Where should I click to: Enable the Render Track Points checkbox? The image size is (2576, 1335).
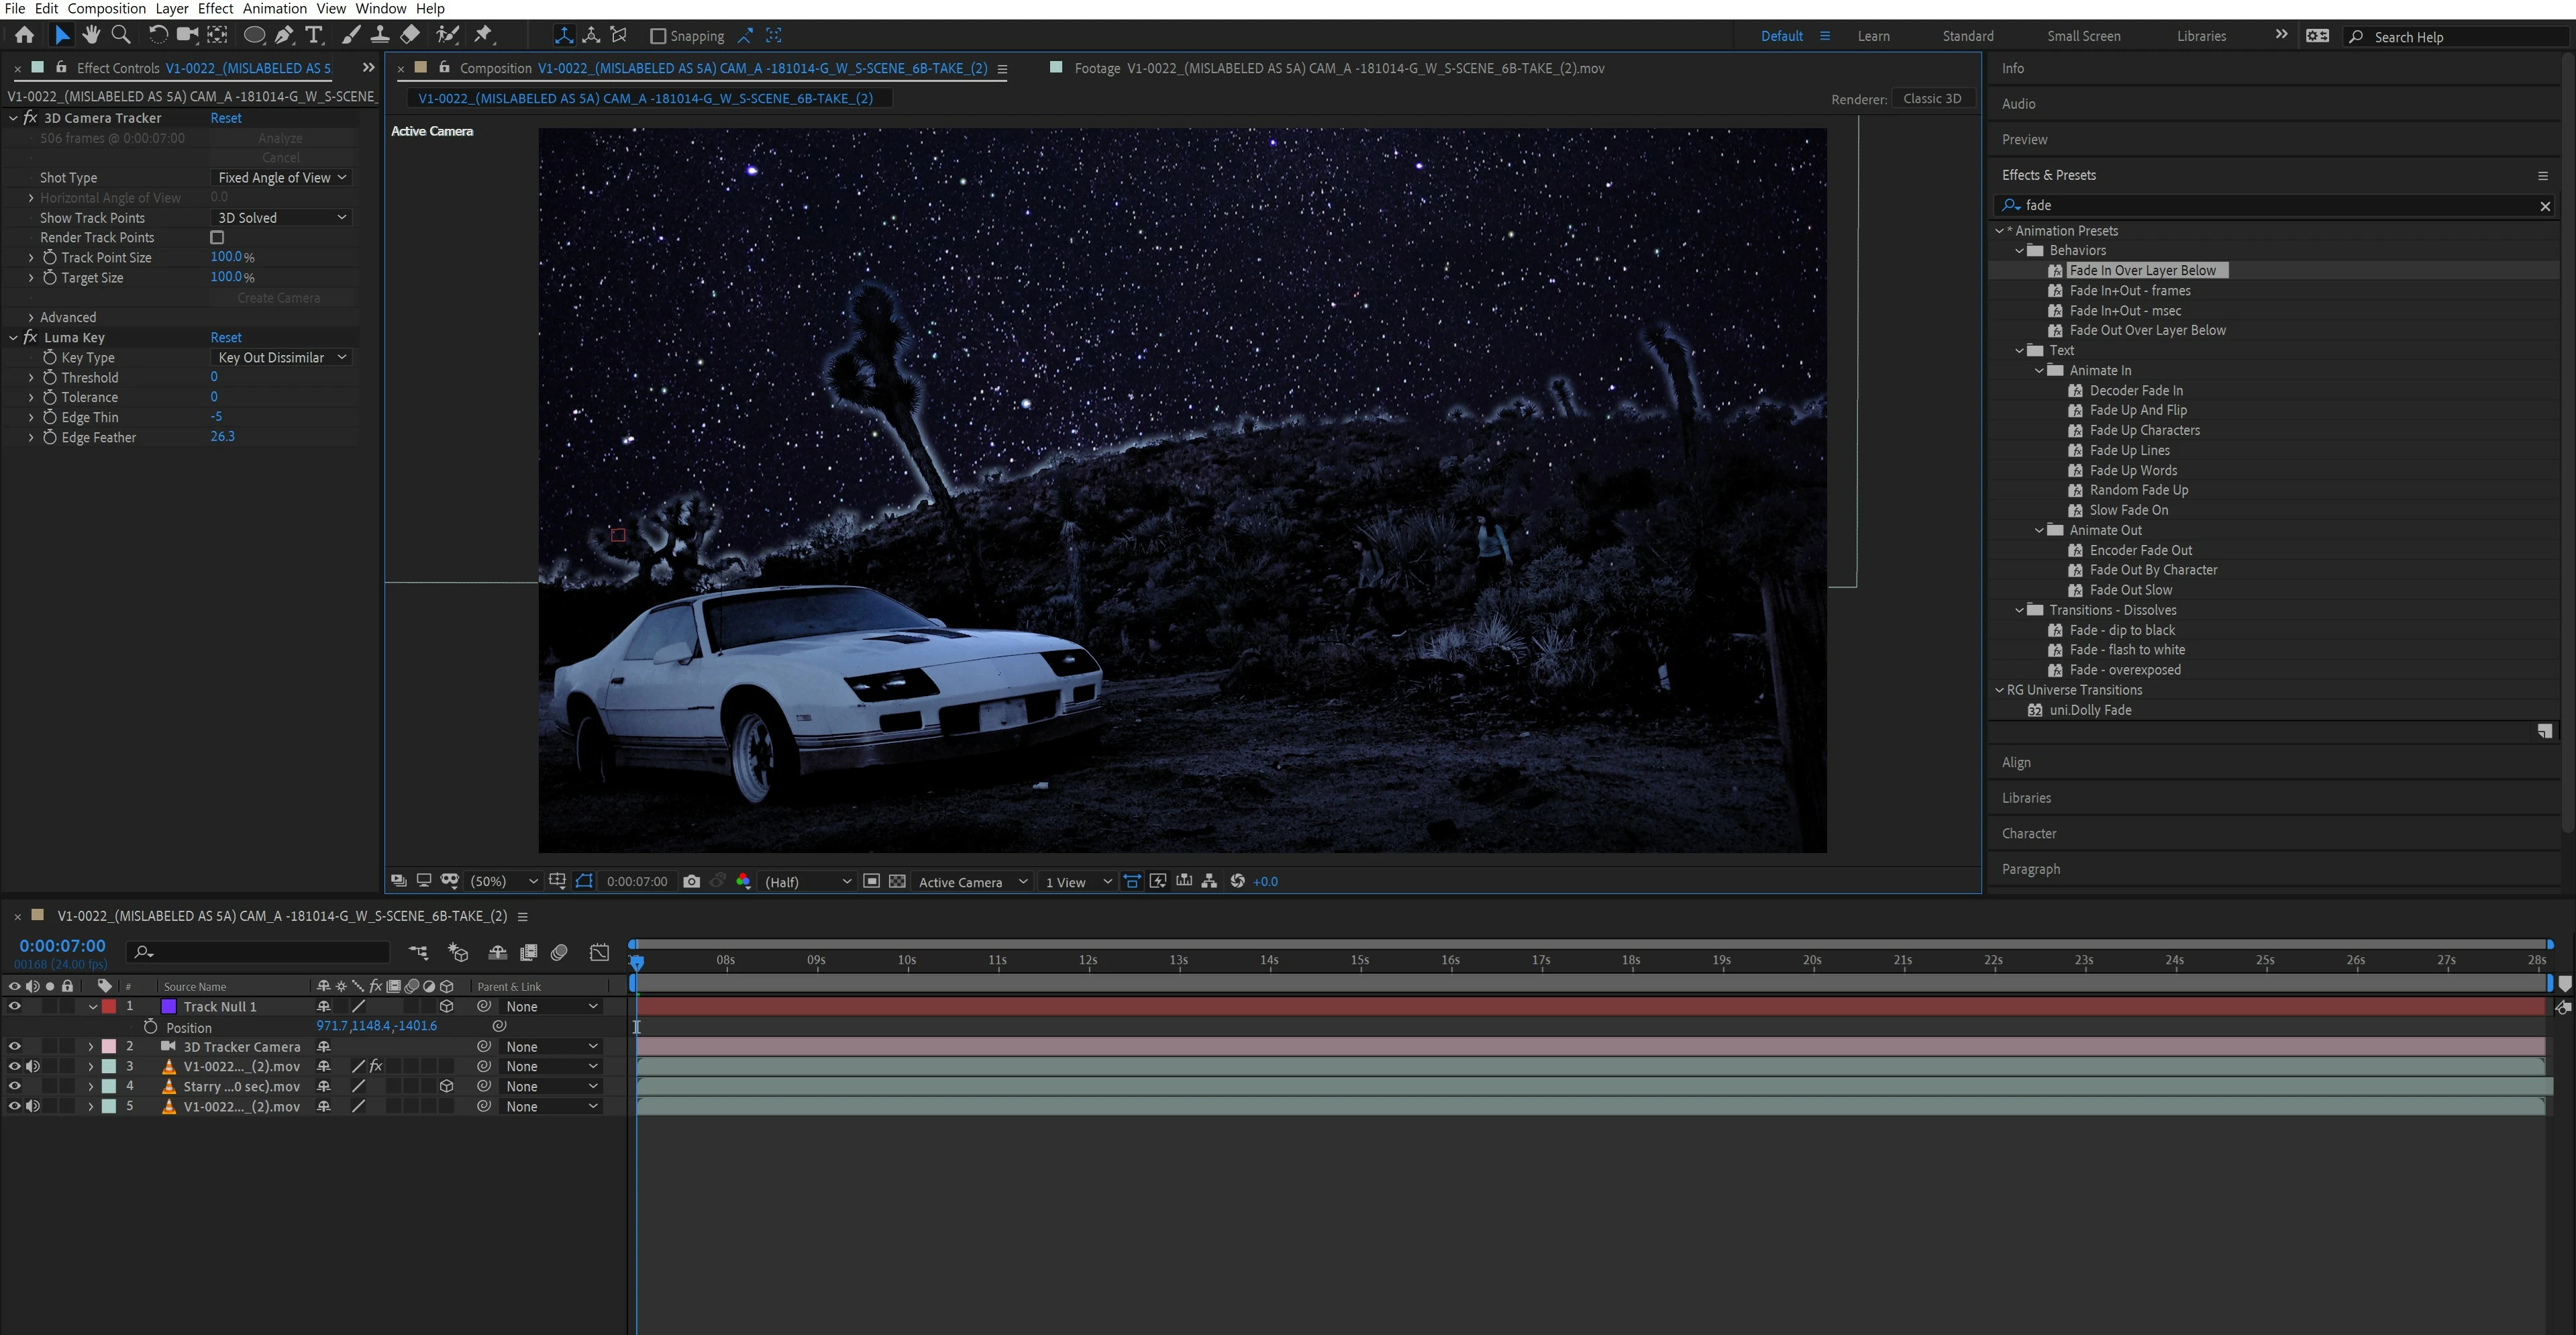[x=217, y=237]
